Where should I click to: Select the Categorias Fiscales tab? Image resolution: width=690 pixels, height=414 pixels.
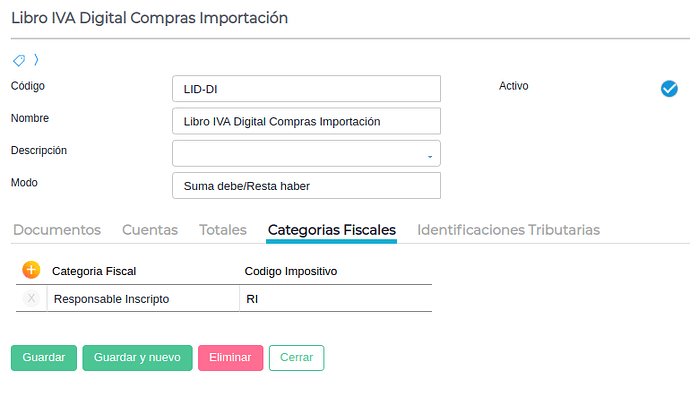[x=332, y=230]
